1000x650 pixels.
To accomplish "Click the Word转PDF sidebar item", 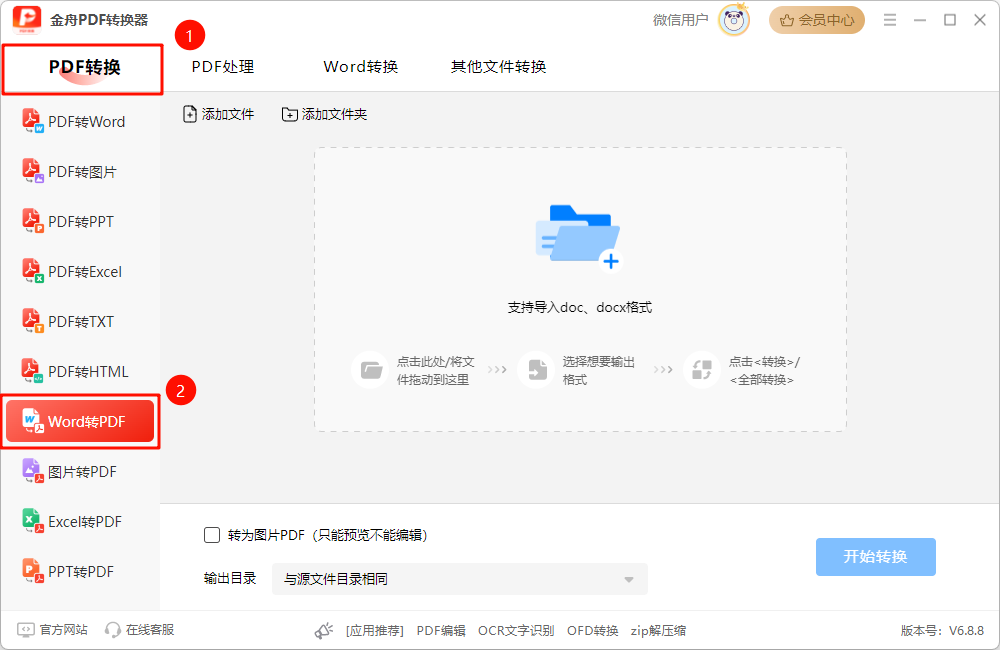I will coord(80,422).
